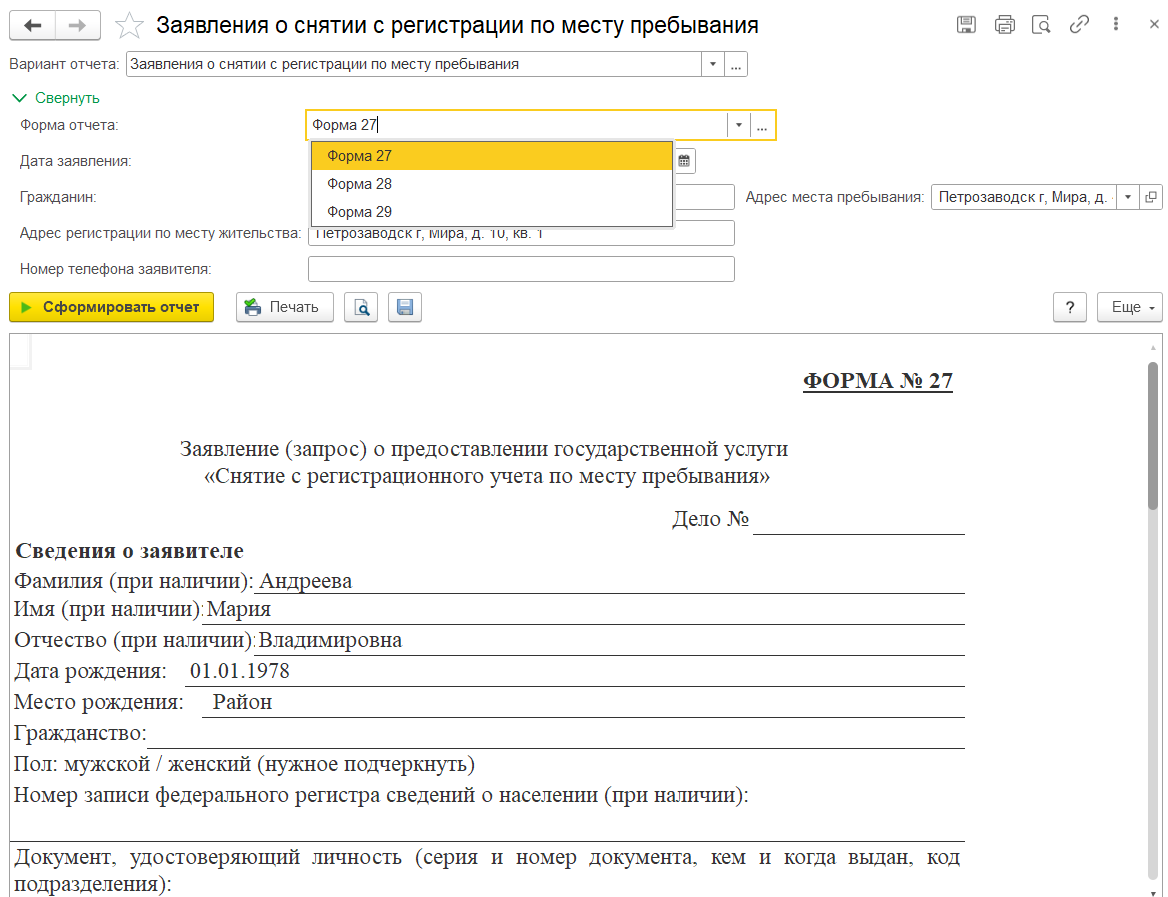
Task: Open the Форма отчета dropdown arrow
Action: click(x=738, y=125)
